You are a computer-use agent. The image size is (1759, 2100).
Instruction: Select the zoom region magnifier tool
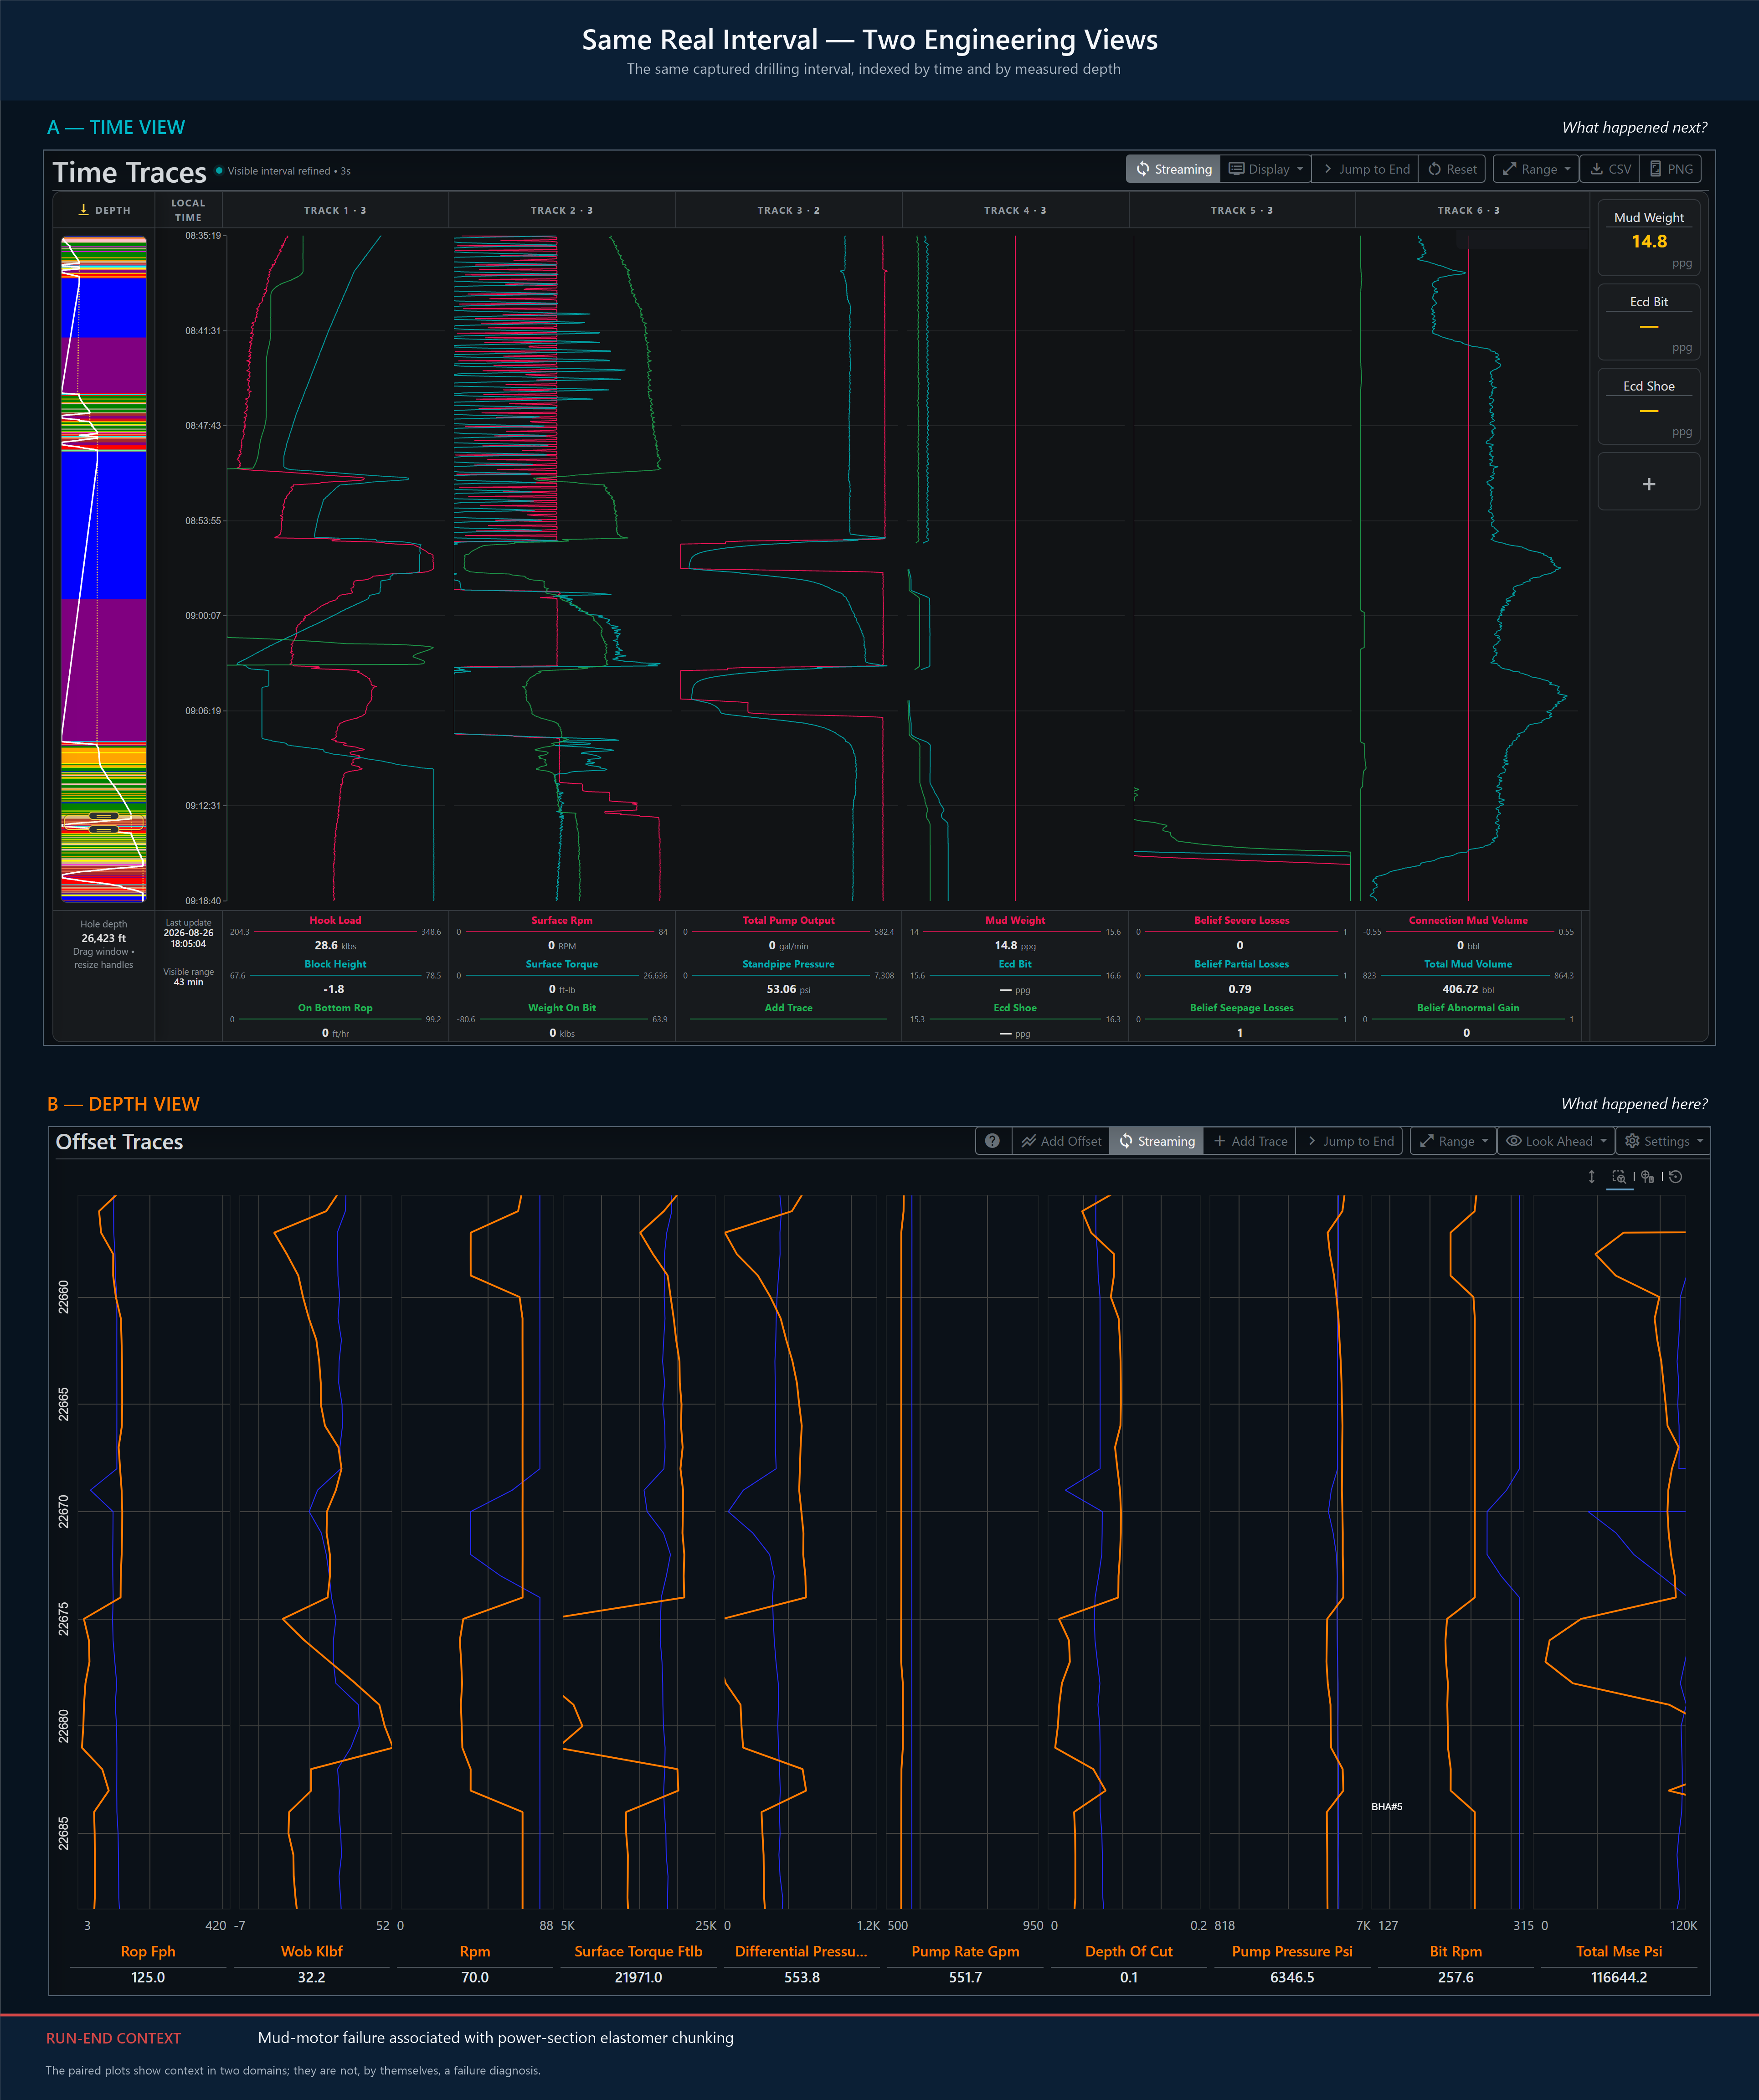[1619, 1177]
